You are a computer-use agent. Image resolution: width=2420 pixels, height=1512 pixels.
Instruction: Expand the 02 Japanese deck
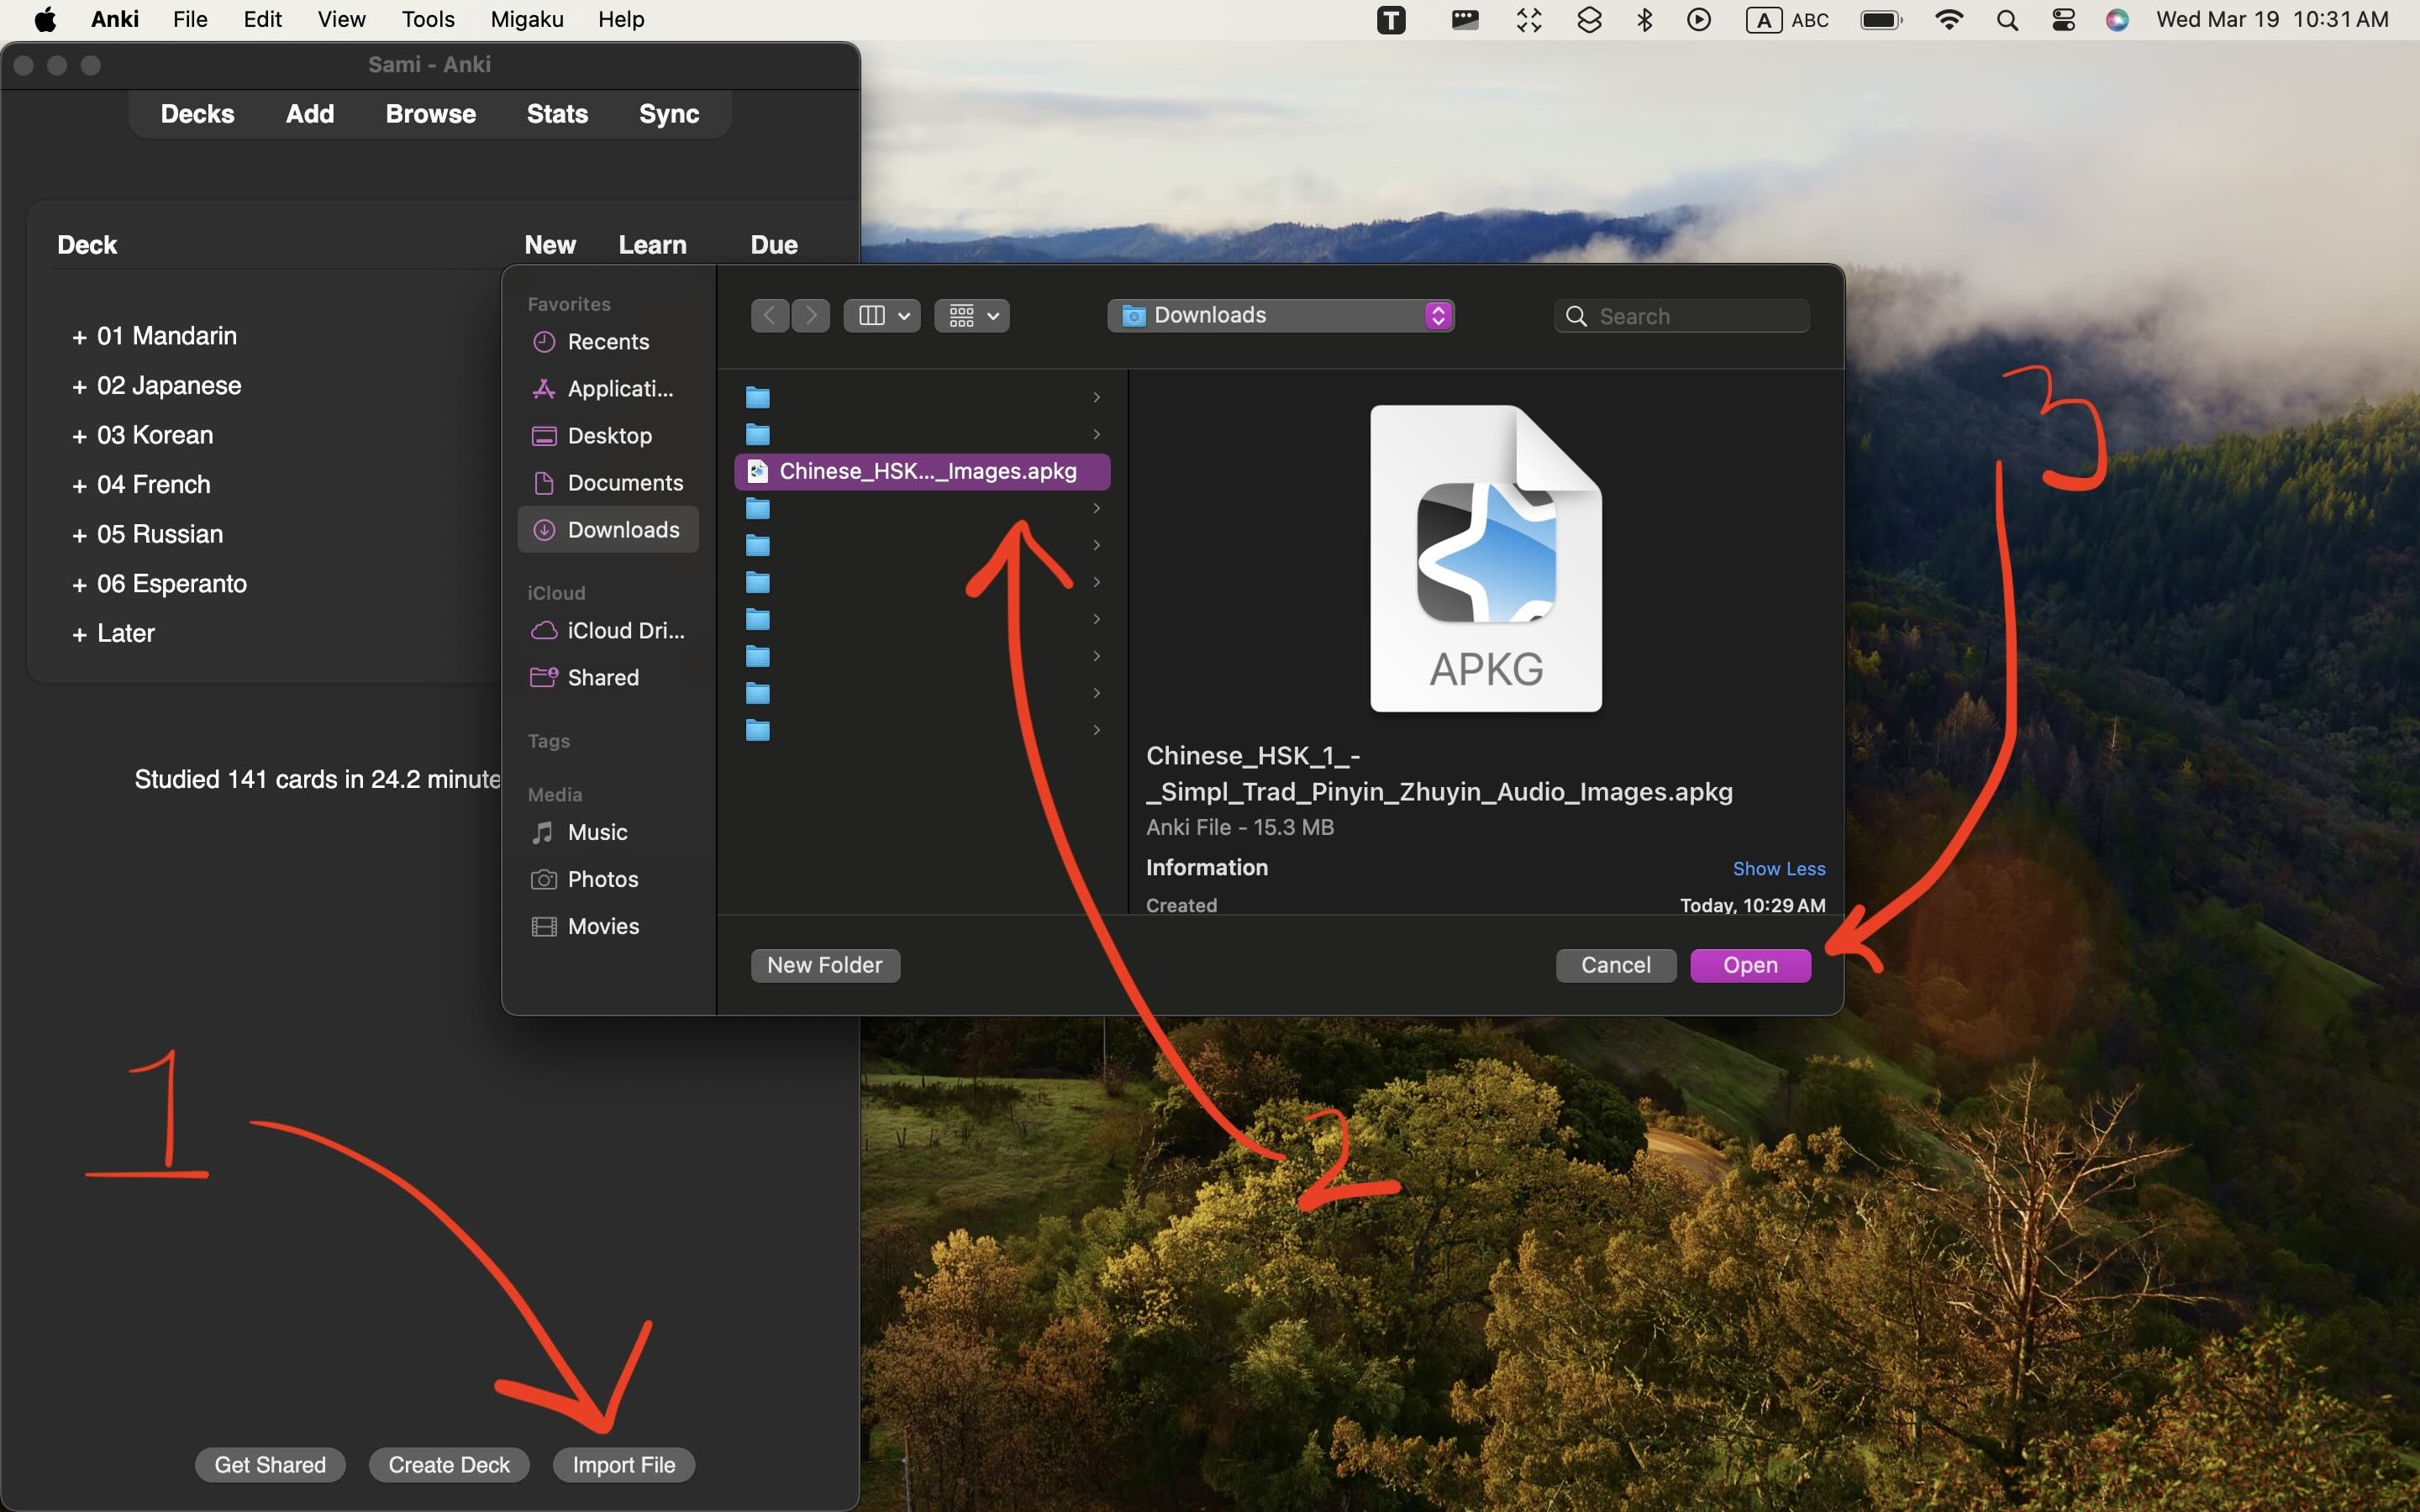[79, 385]
